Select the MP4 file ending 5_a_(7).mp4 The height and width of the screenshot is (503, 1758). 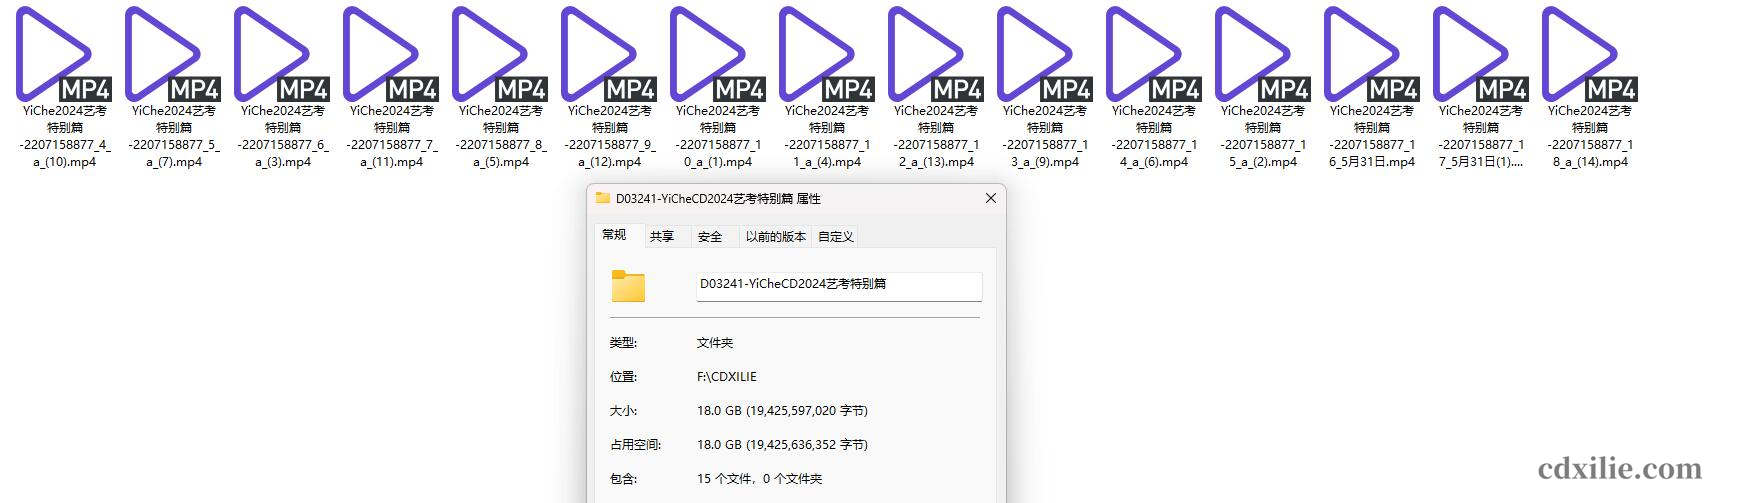click(173, 87)
